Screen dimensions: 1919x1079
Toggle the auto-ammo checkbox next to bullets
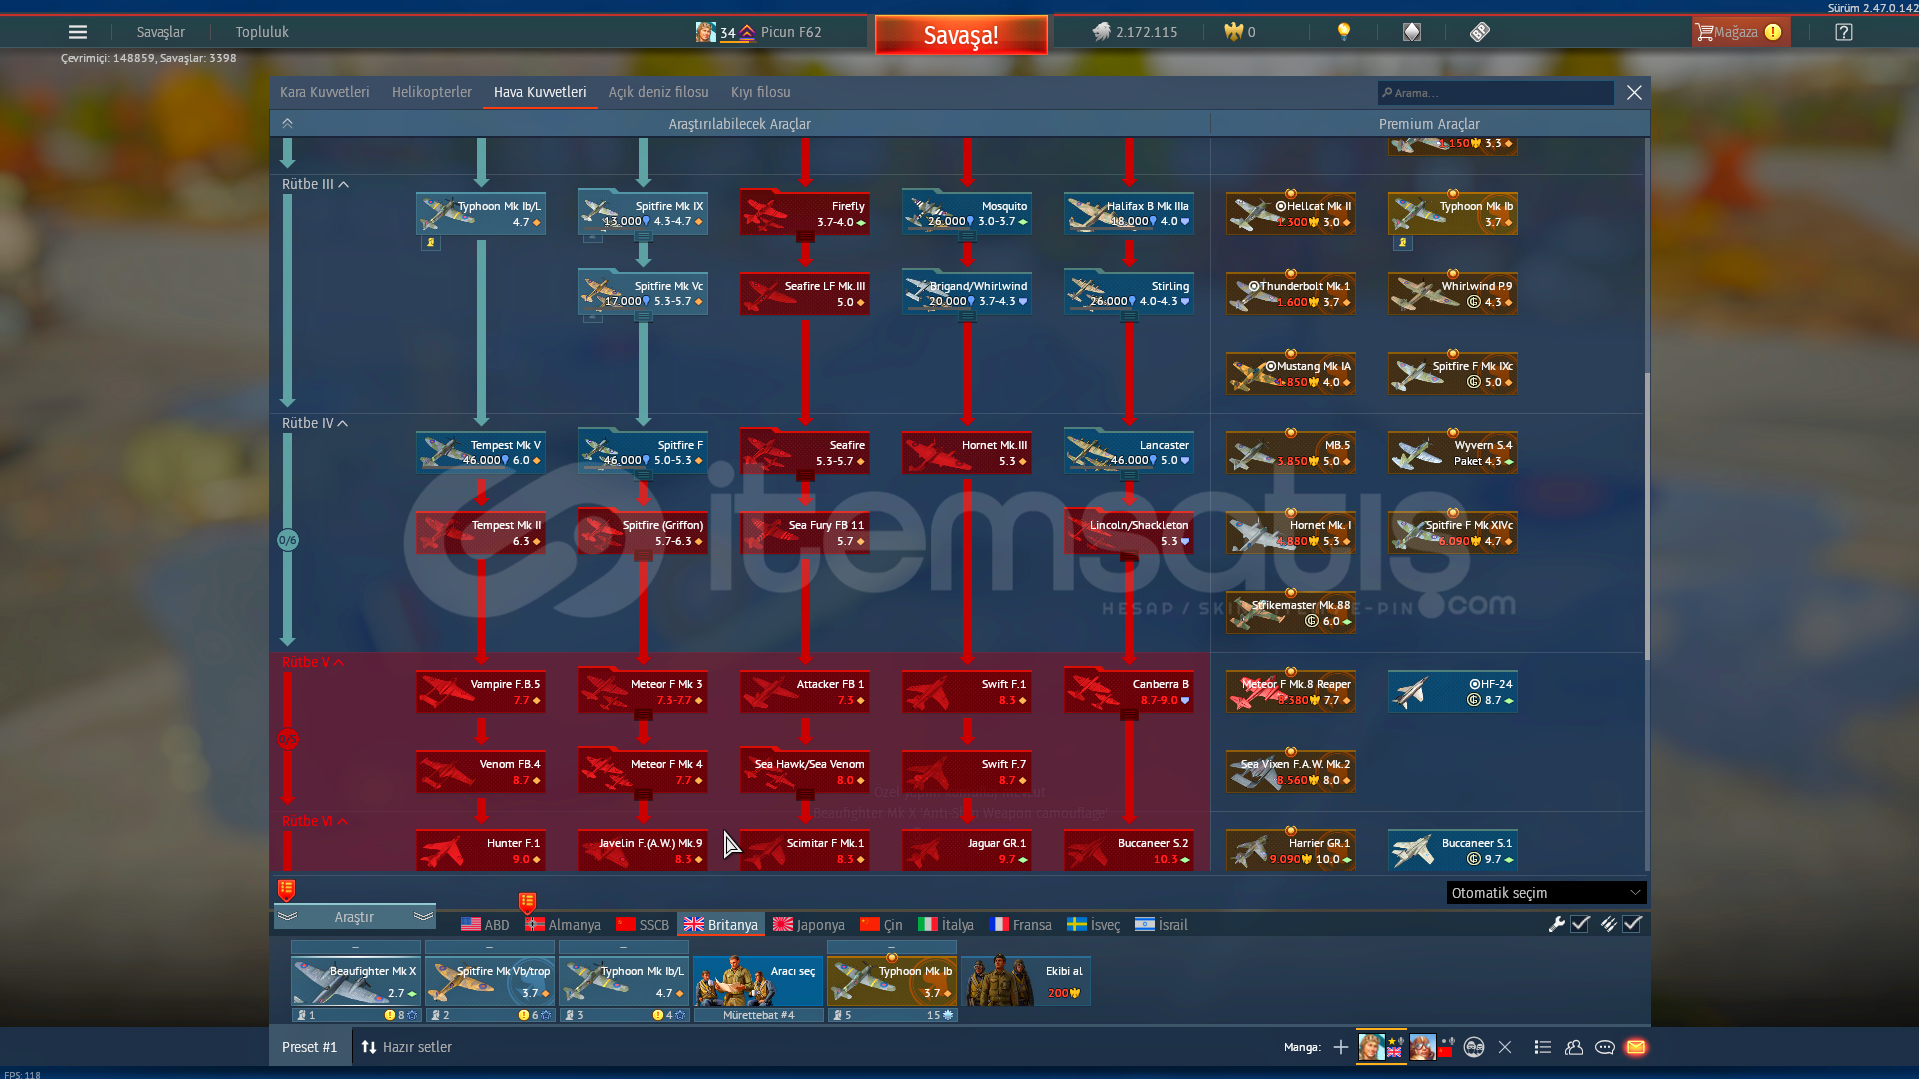pos(1632,924)
